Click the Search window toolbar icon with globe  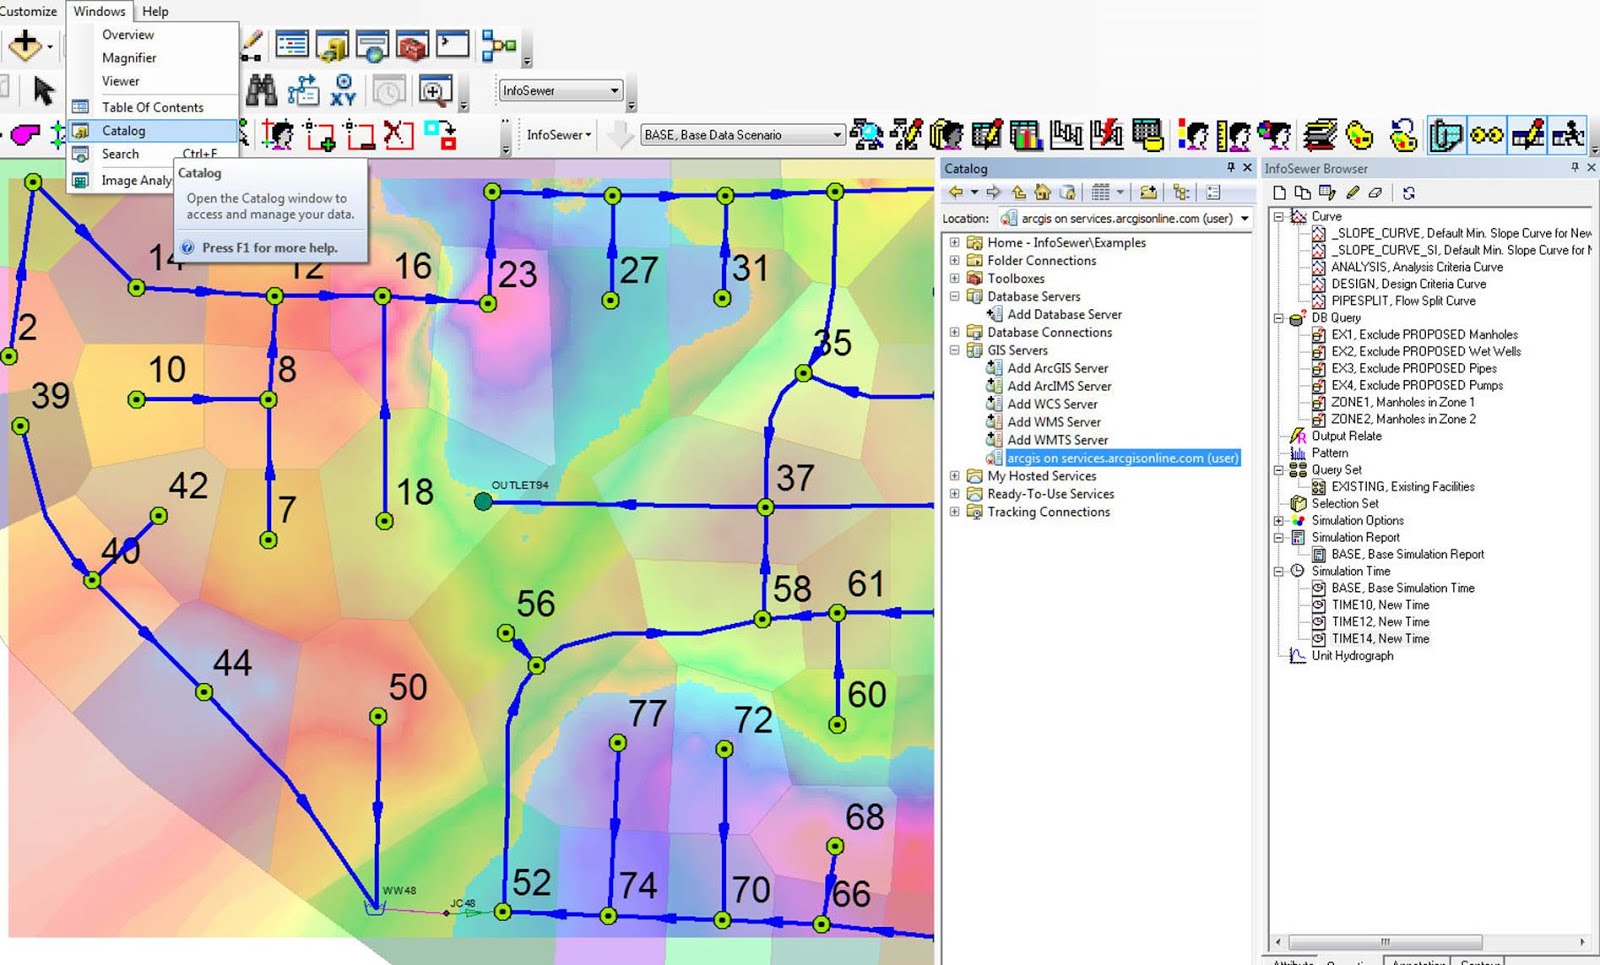372,45
